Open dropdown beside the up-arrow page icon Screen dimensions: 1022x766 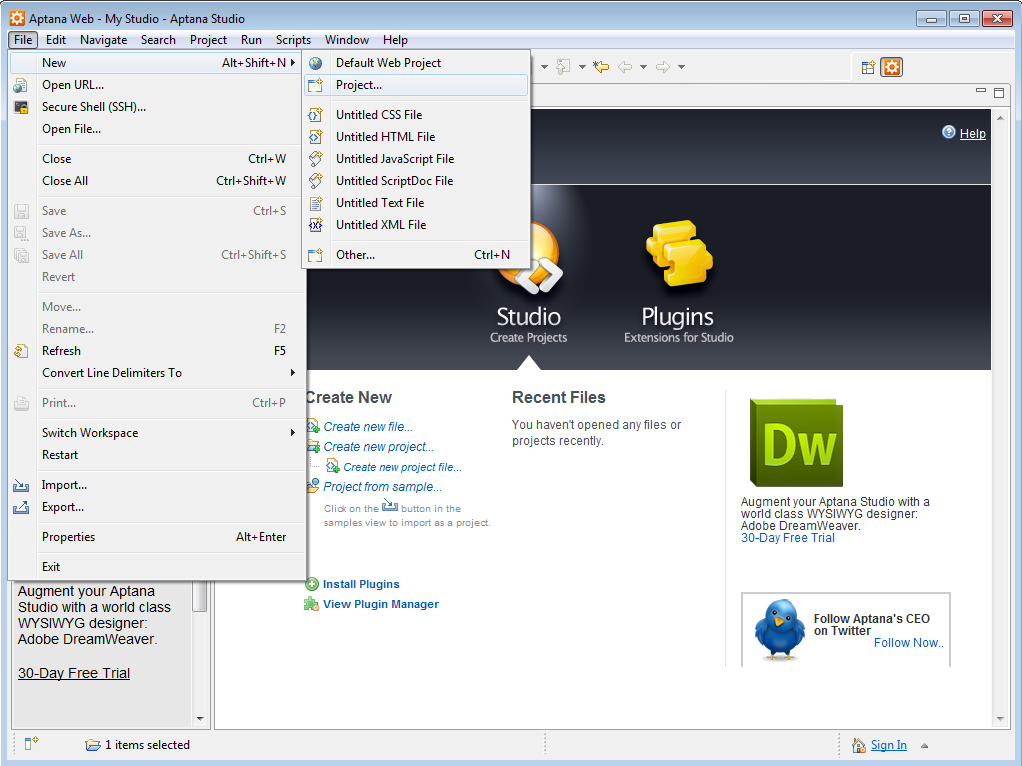[x=582, y=66]
